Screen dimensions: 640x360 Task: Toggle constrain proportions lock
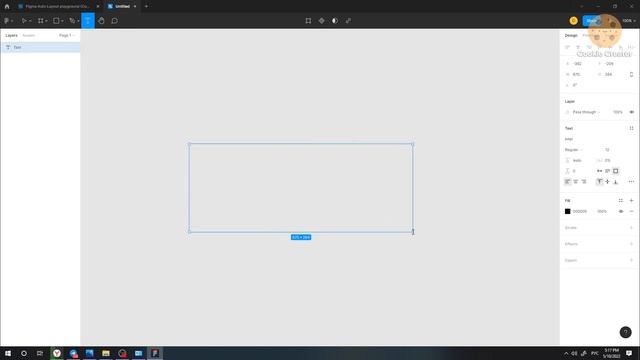pos(631,75)
